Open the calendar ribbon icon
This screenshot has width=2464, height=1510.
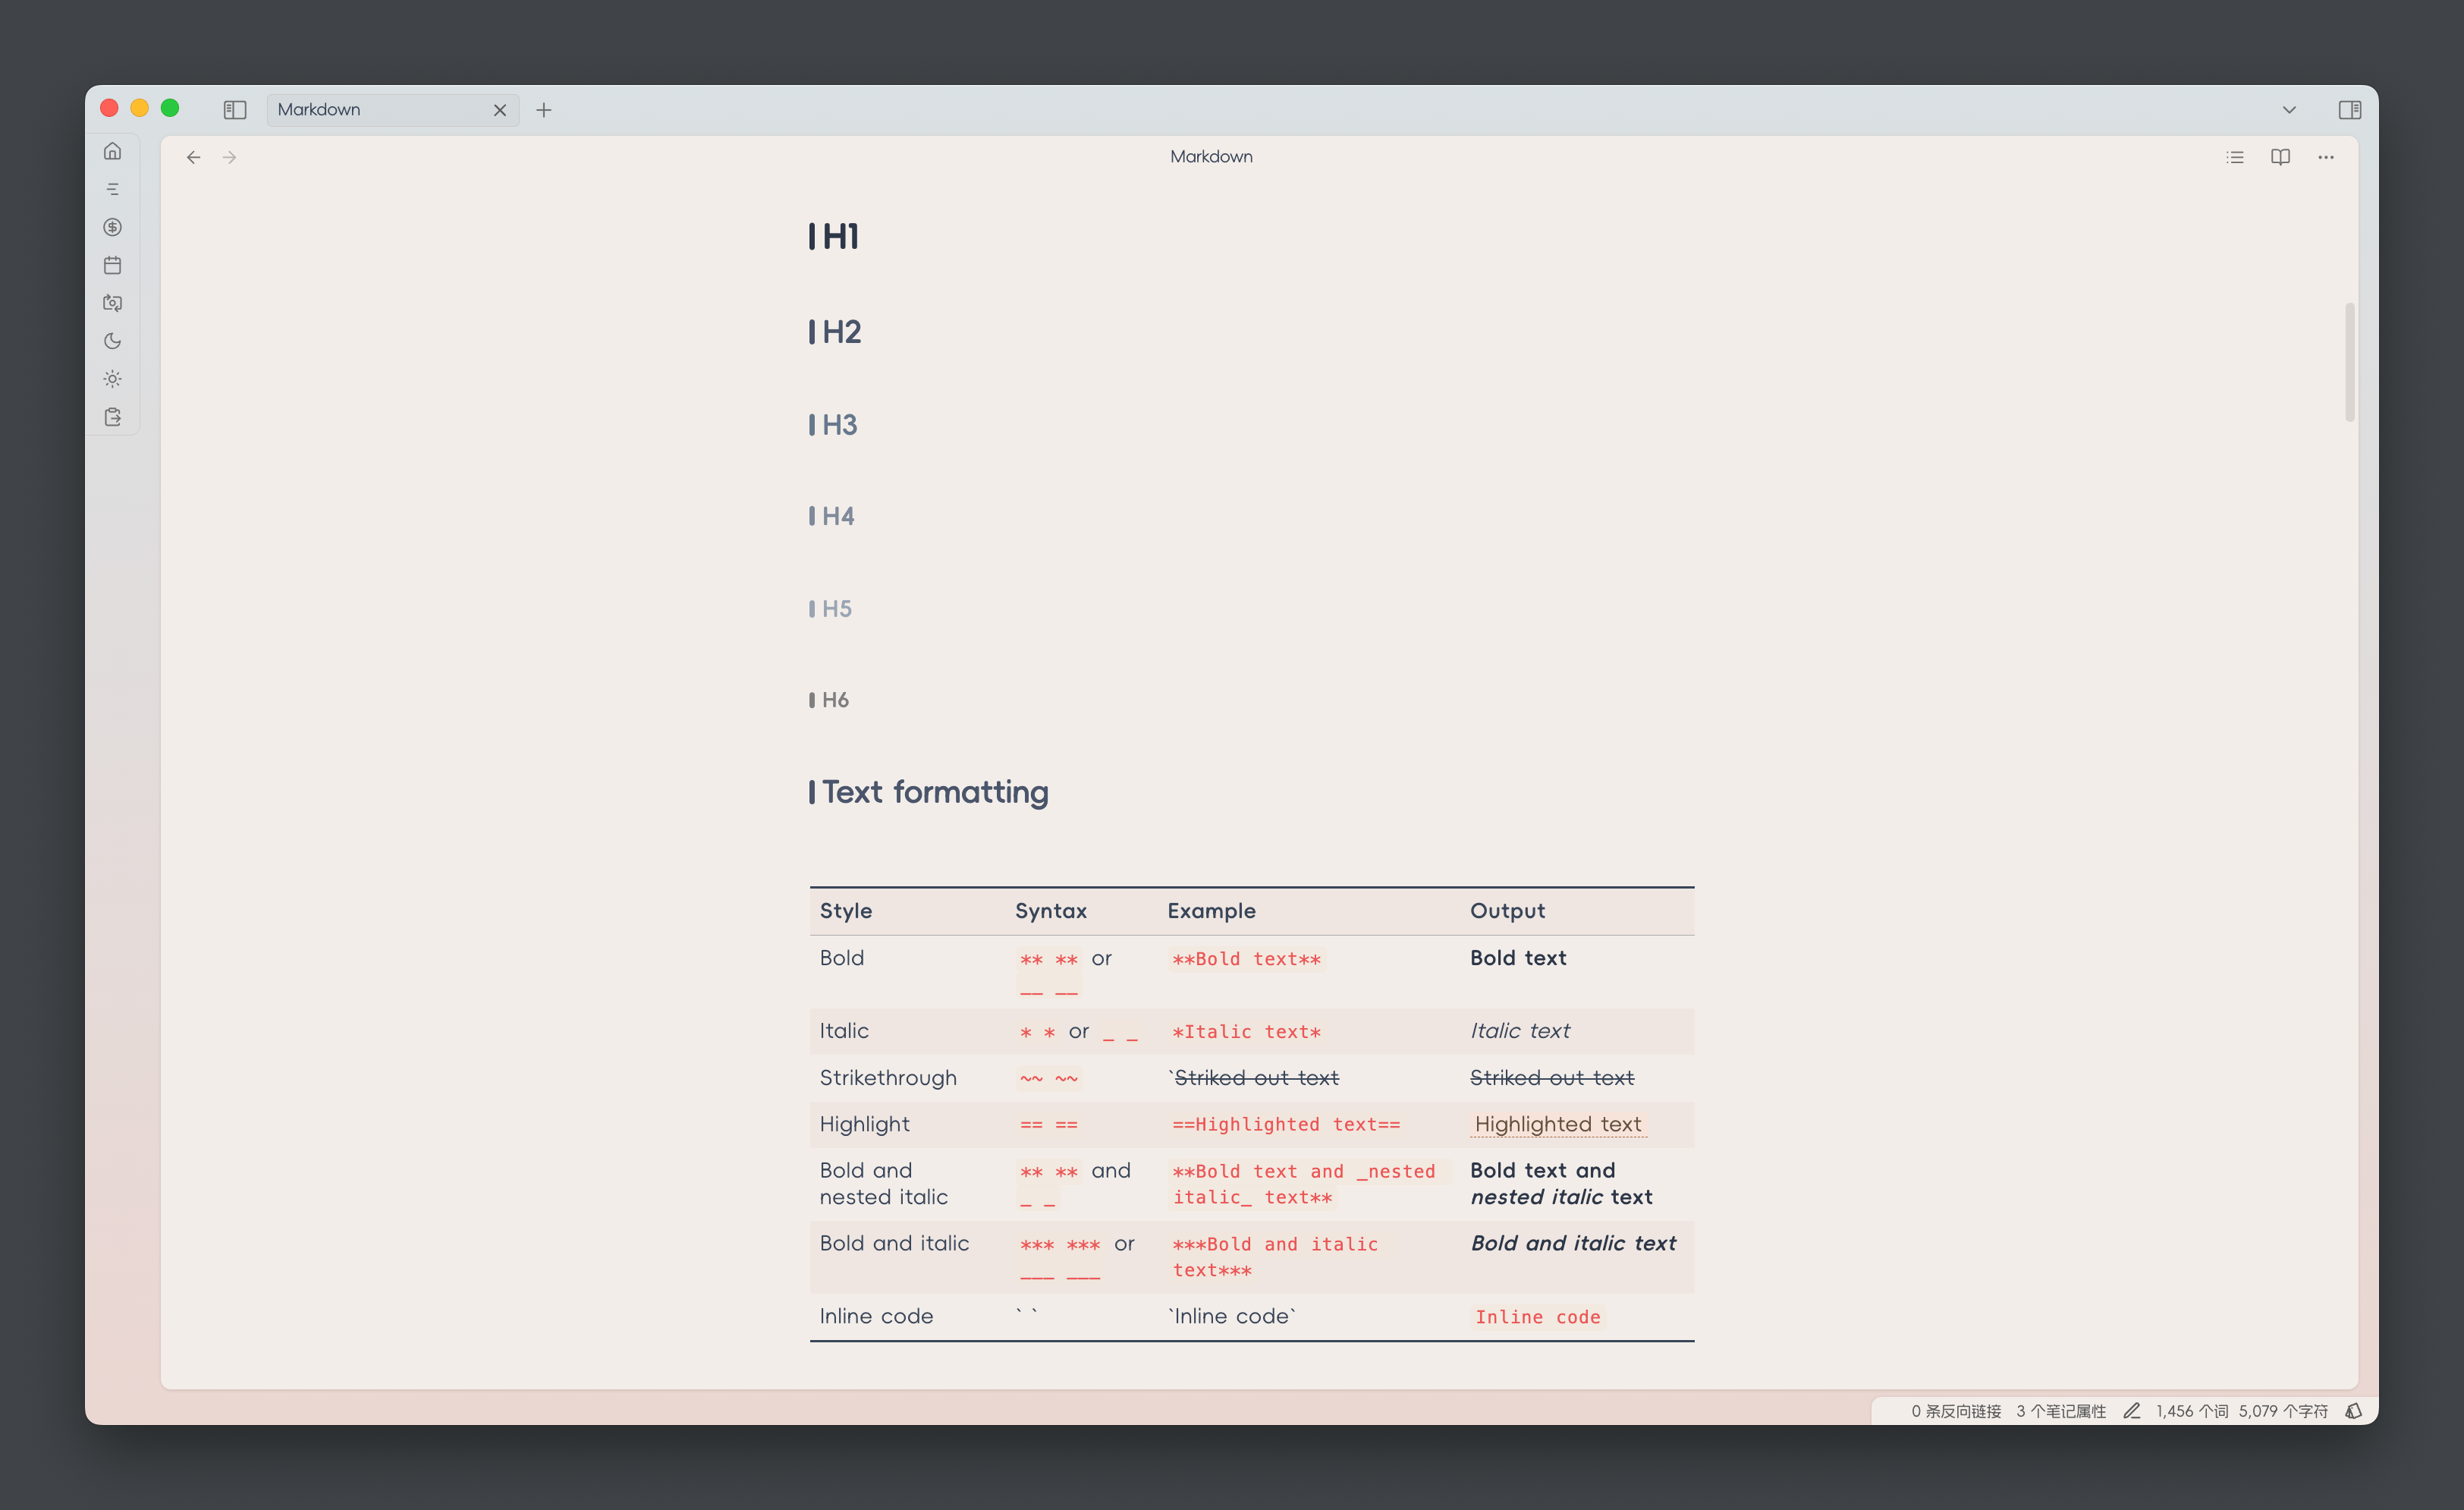pos(112,265)
